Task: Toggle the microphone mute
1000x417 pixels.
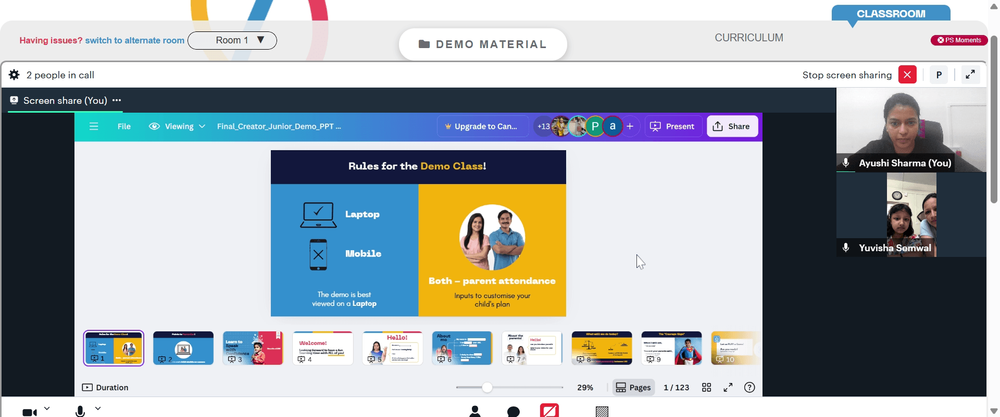Action: [80, 412]
